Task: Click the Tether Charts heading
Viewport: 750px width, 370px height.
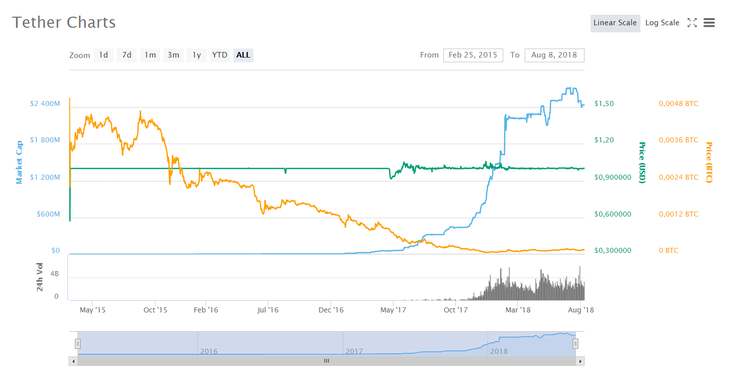Action: pyautogui.click(x=64, y=22)
